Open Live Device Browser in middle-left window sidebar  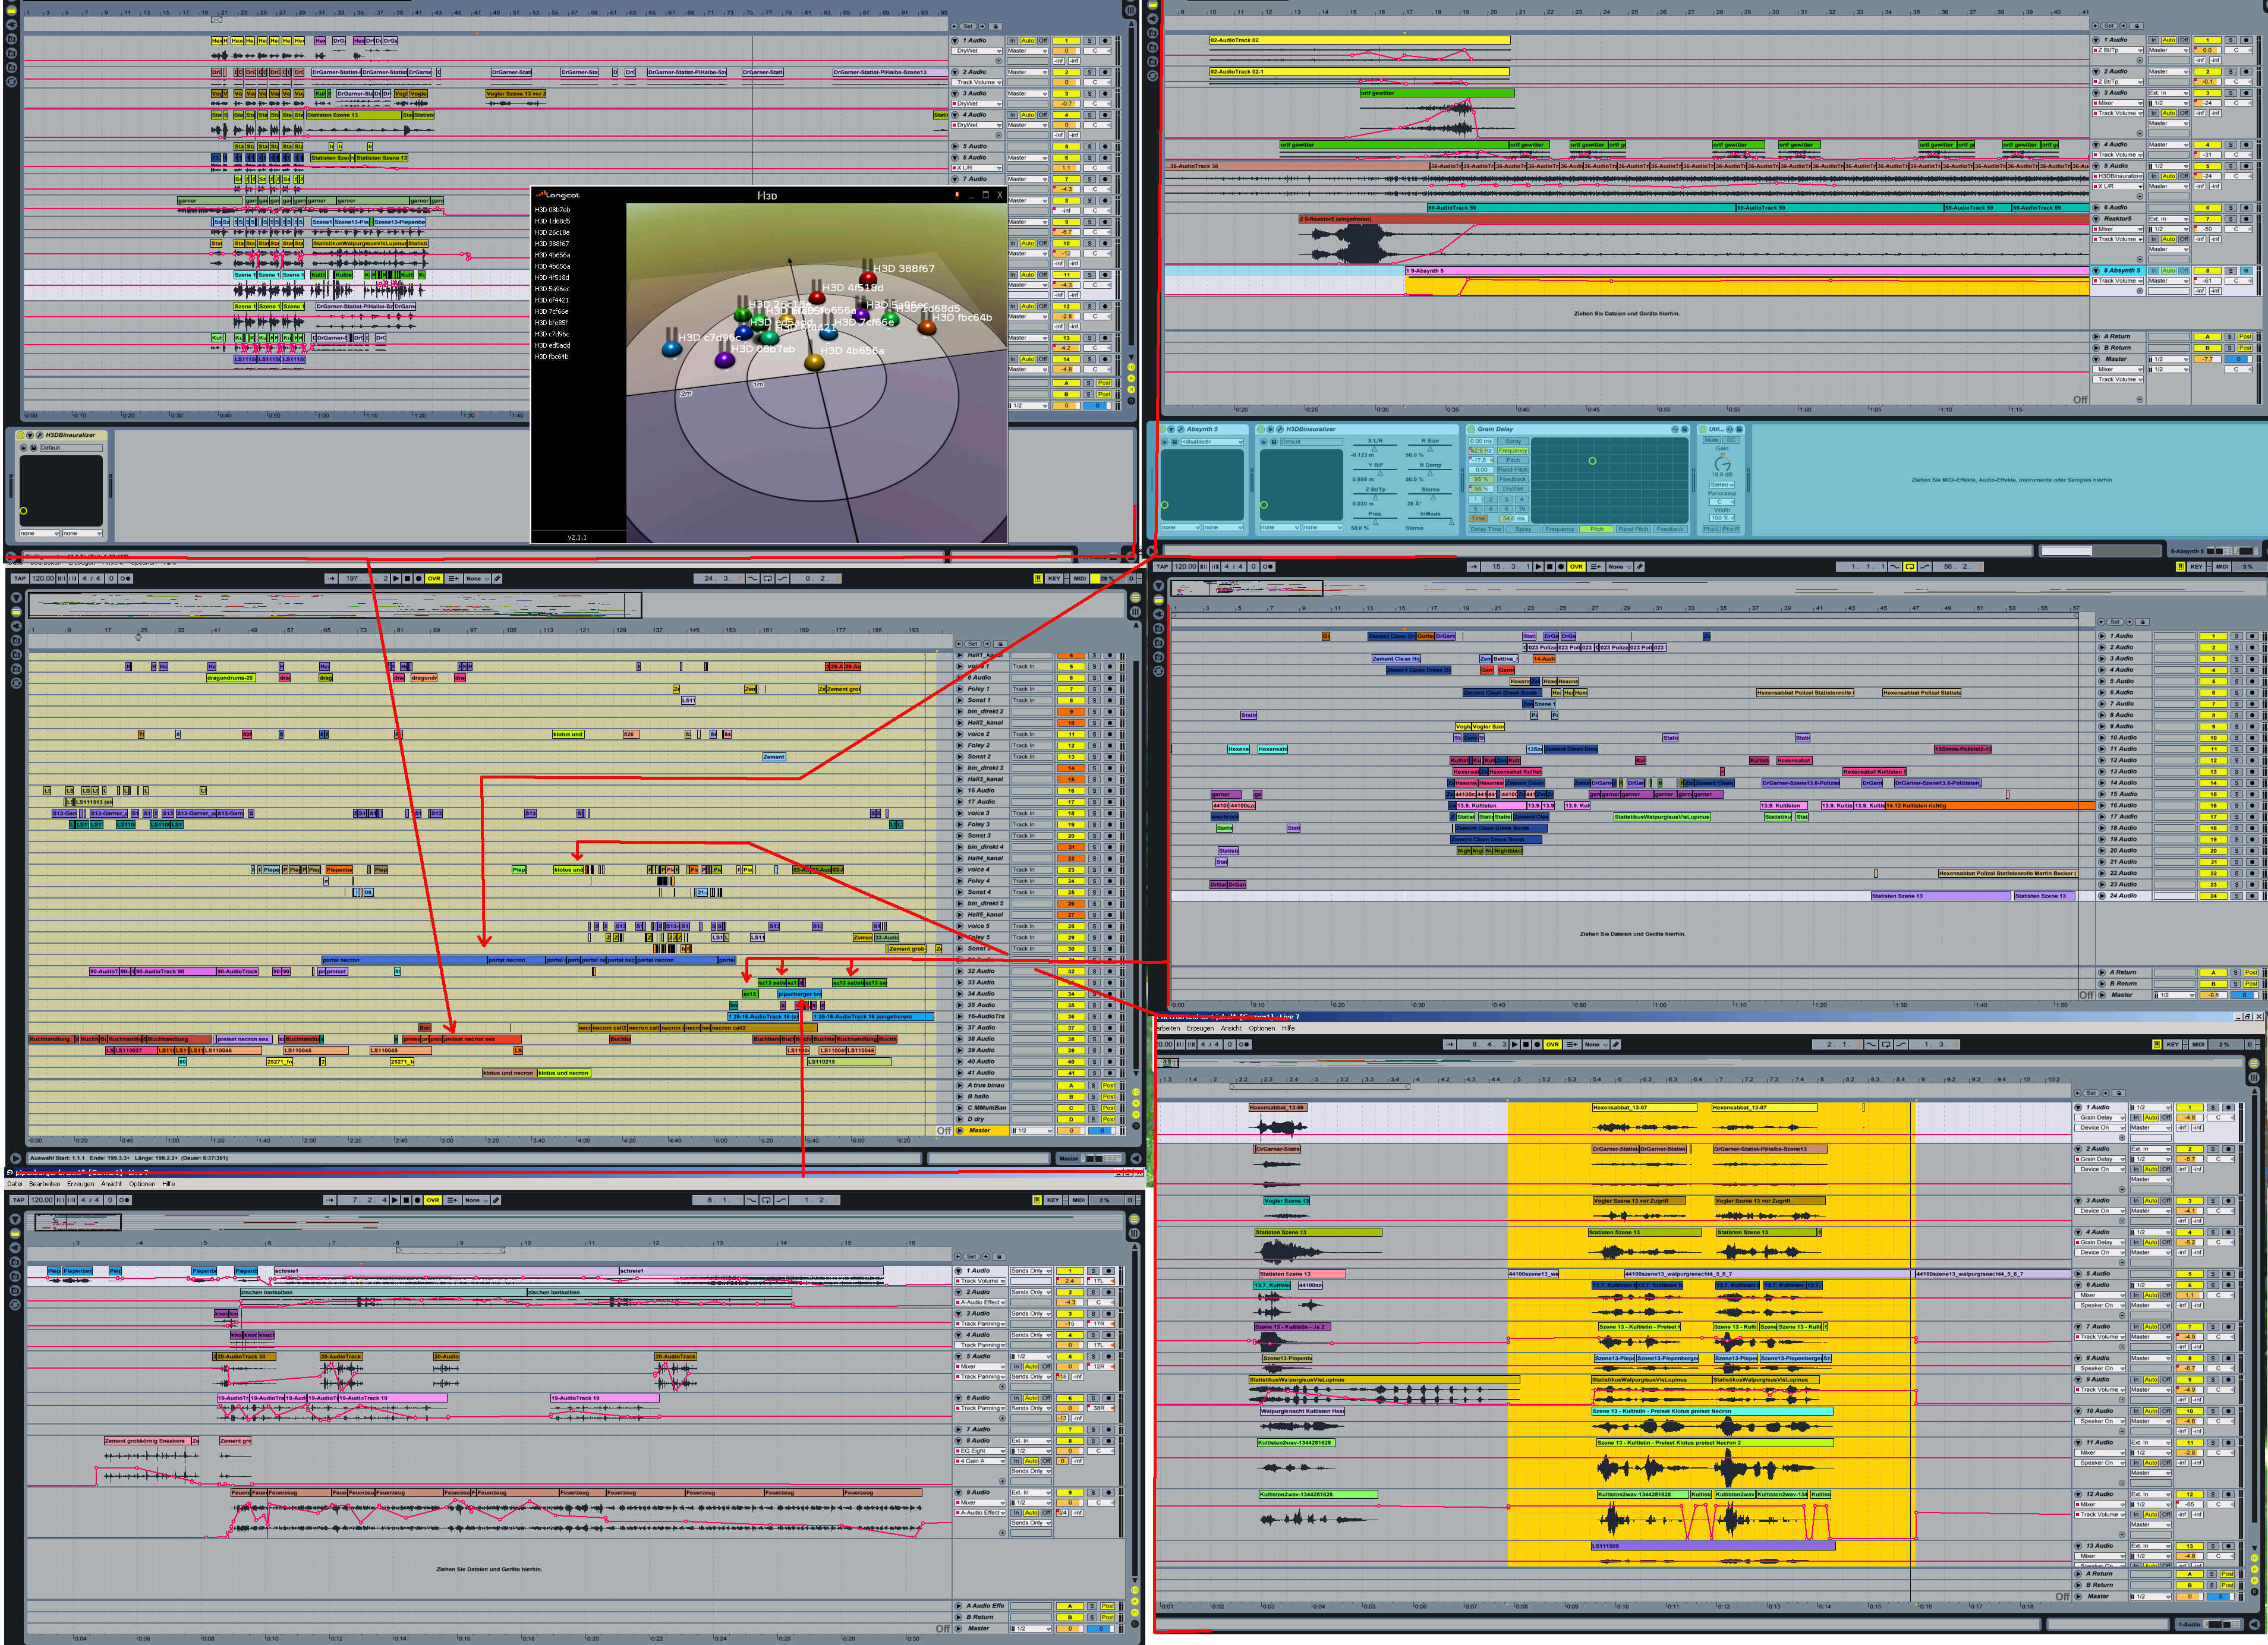pos(16,612)
